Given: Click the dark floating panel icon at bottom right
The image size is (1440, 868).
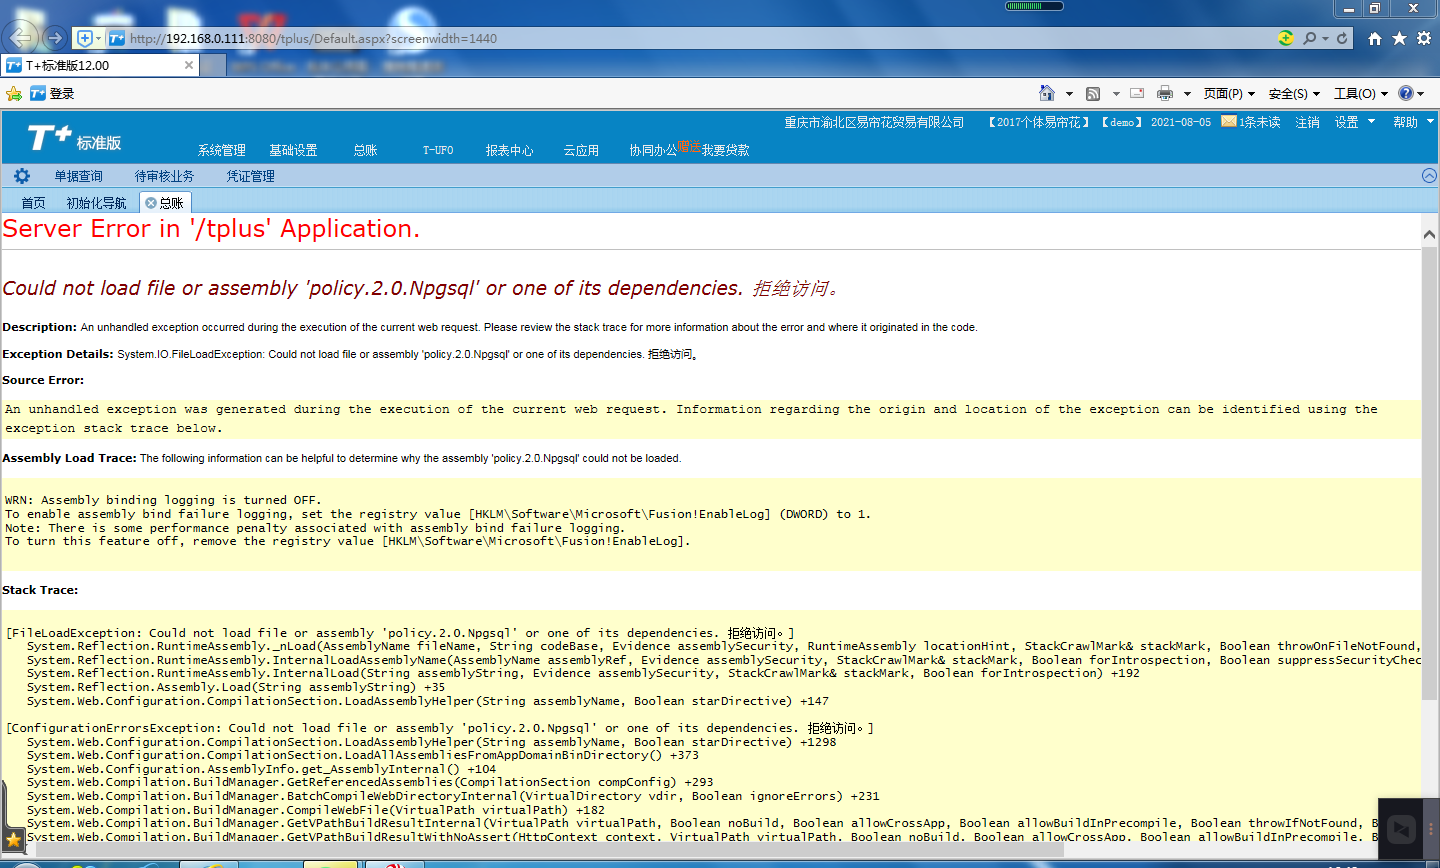Looking at the screenshot, I should point(1402,829).
